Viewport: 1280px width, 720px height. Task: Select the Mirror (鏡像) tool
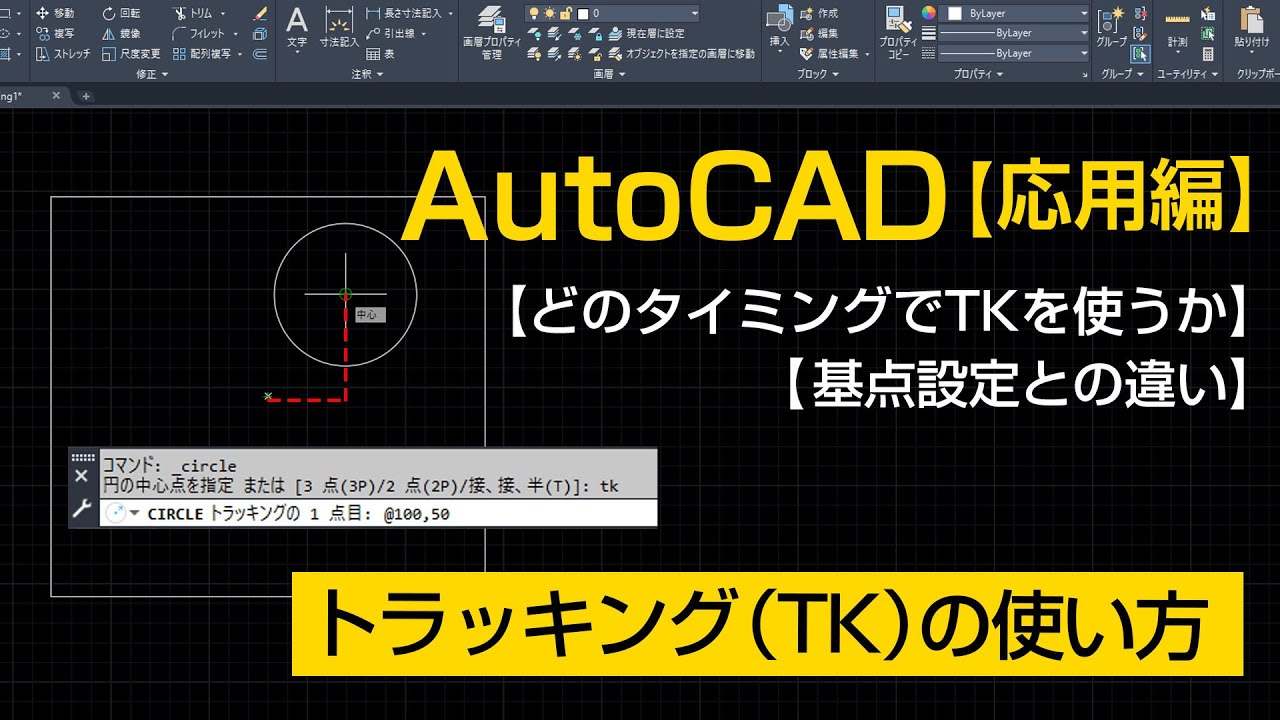121,33
